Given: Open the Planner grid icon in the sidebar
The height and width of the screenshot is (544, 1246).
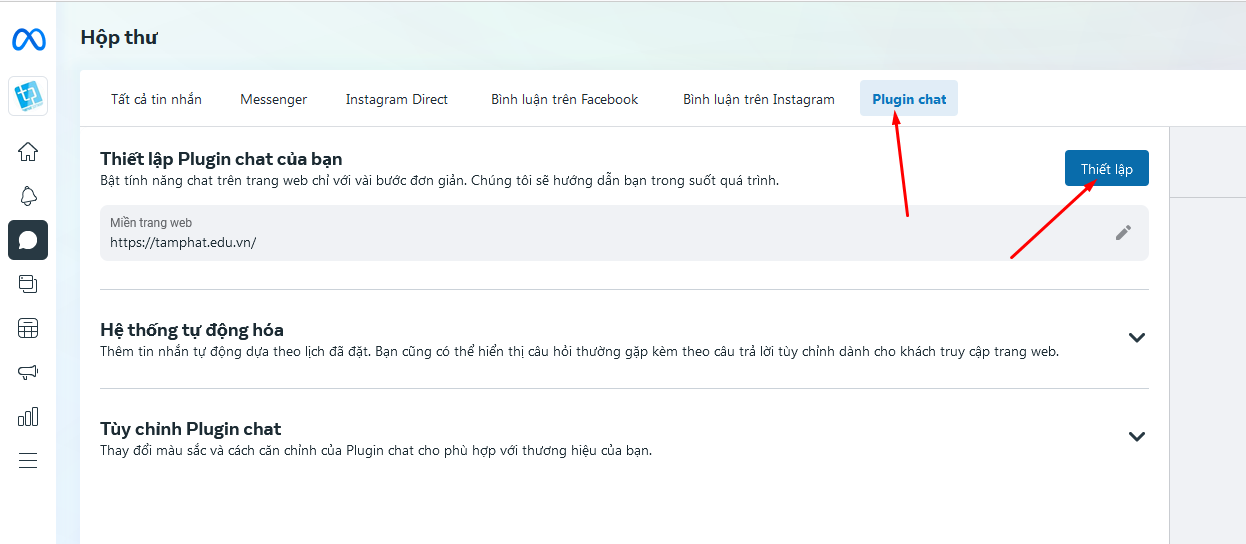Looking at the screenshot, I should click(28, 328).
